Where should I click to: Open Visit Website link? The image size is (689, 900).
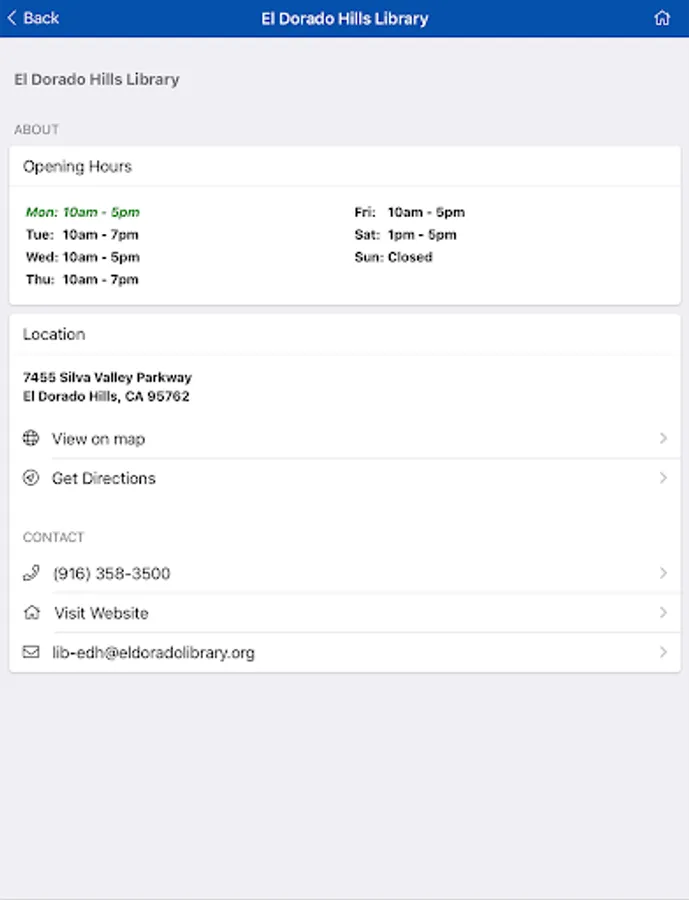[x=101, y=613]
